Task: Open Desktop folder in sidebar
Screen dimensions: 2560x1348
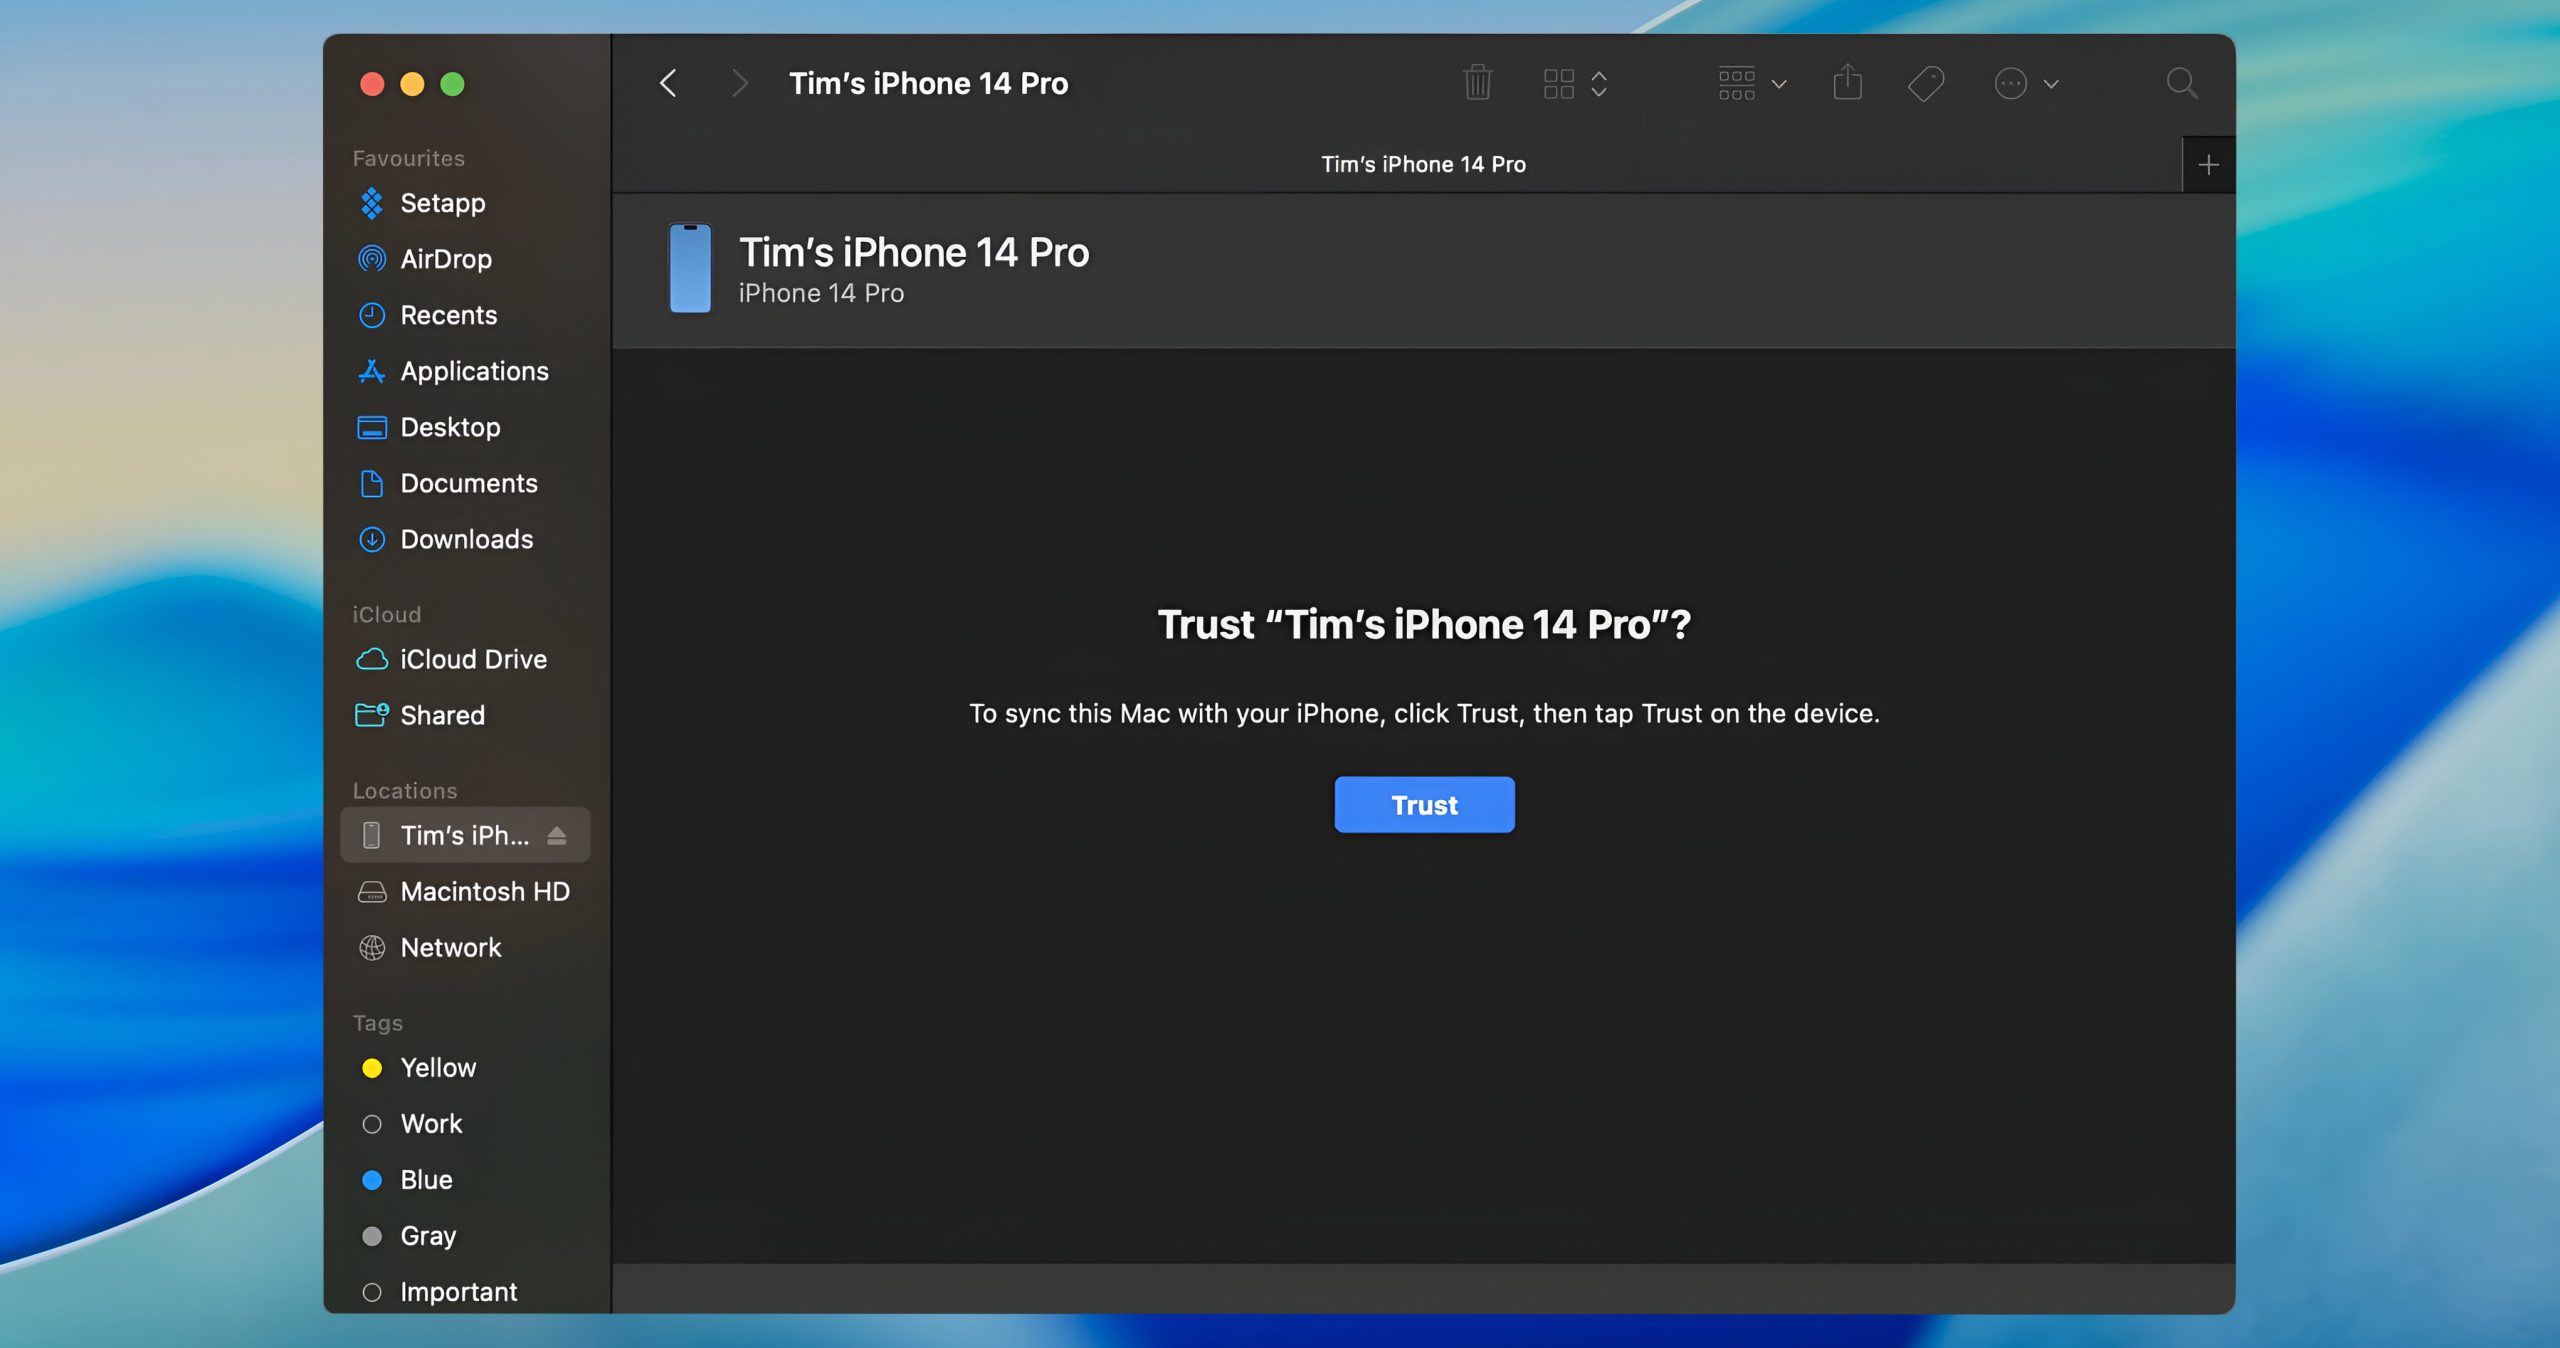Action: pyautogui.click(x=465, y=427)
